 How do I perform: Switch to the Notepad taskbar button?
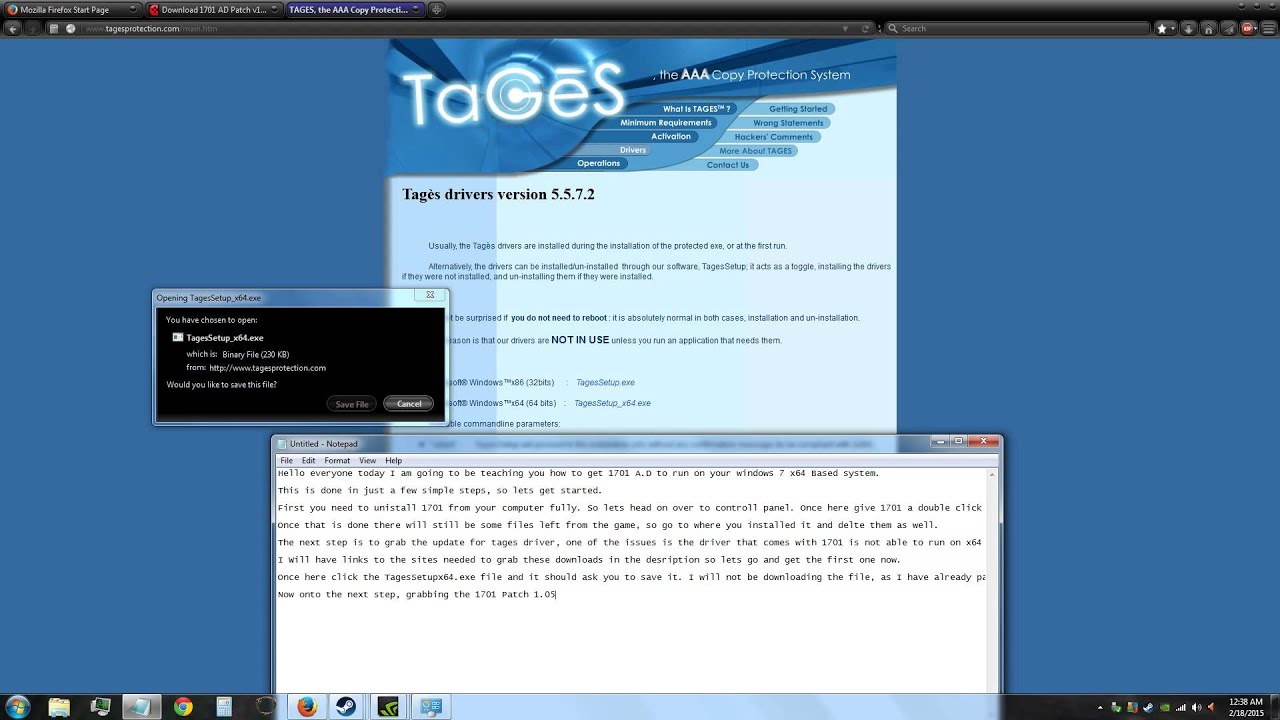(142, 706)
